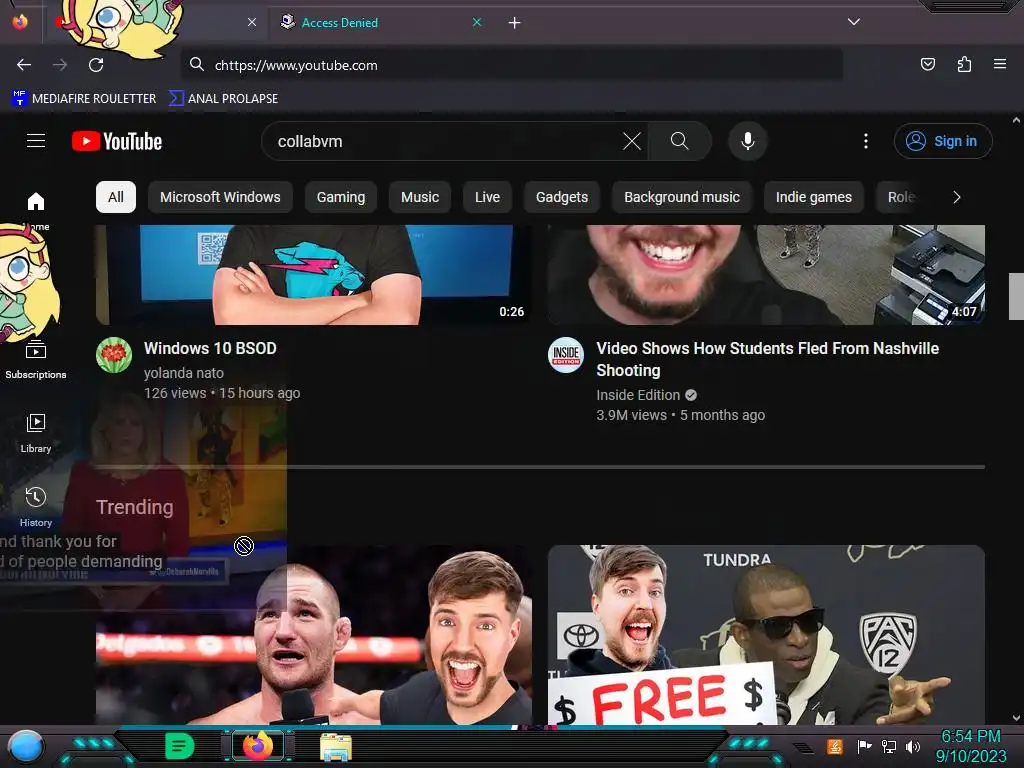Select the Microsoft Windows filter chip
This screenshot has width=1024, height=768.
pyautogui.click(x=220, y=197)
